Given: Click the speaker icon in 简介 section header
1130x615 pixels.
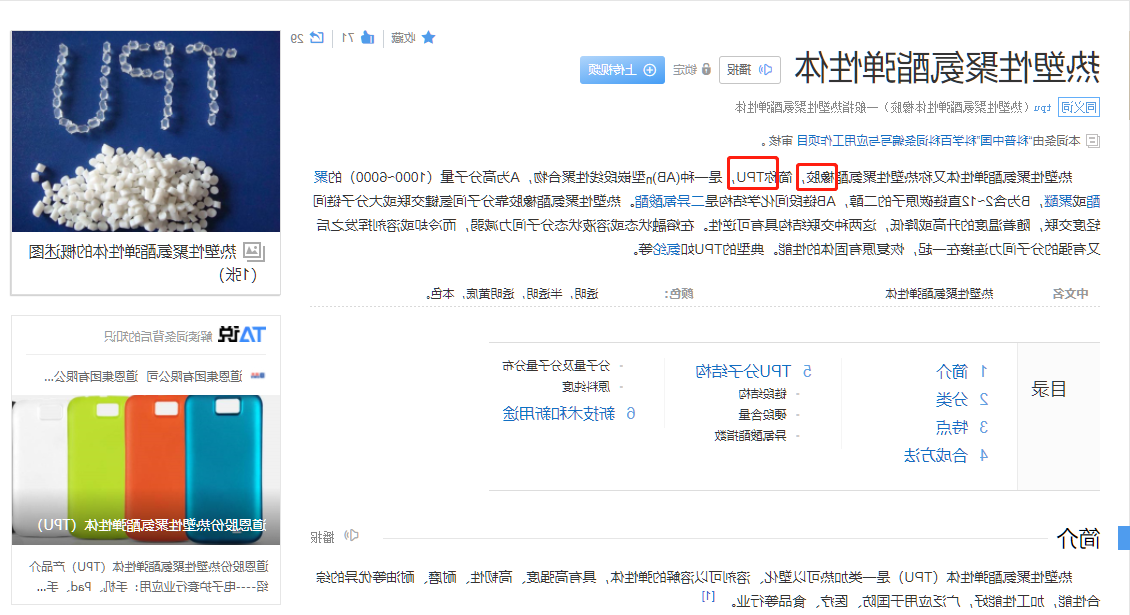Looking at the screenshot, I should (351, 536).
